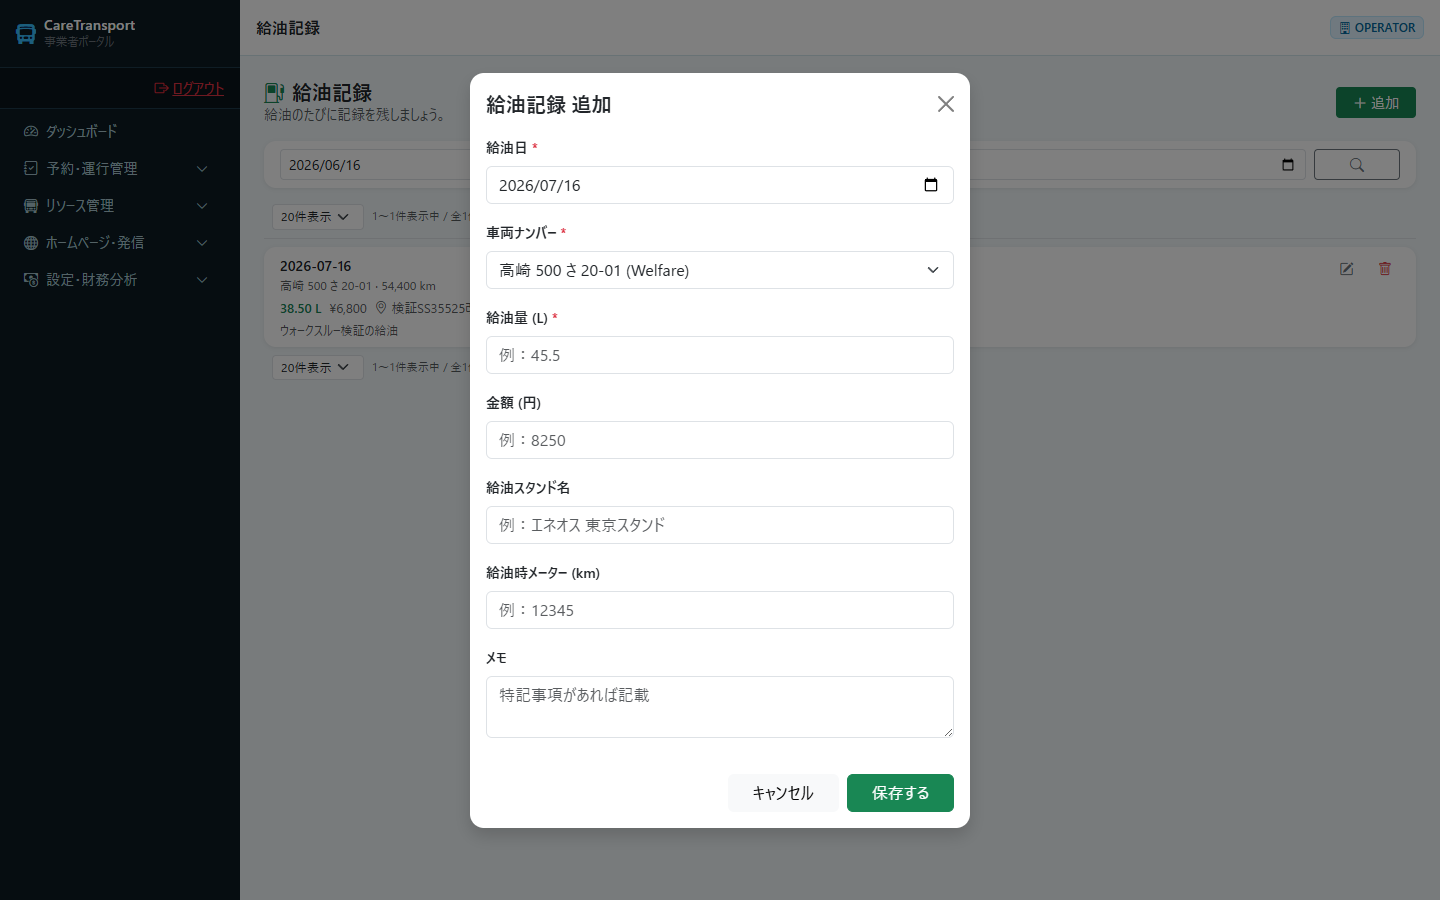Click the CareTransport bus logo
The height and width of the screenshot is (900, 1440).
click(x=26, y=34)
